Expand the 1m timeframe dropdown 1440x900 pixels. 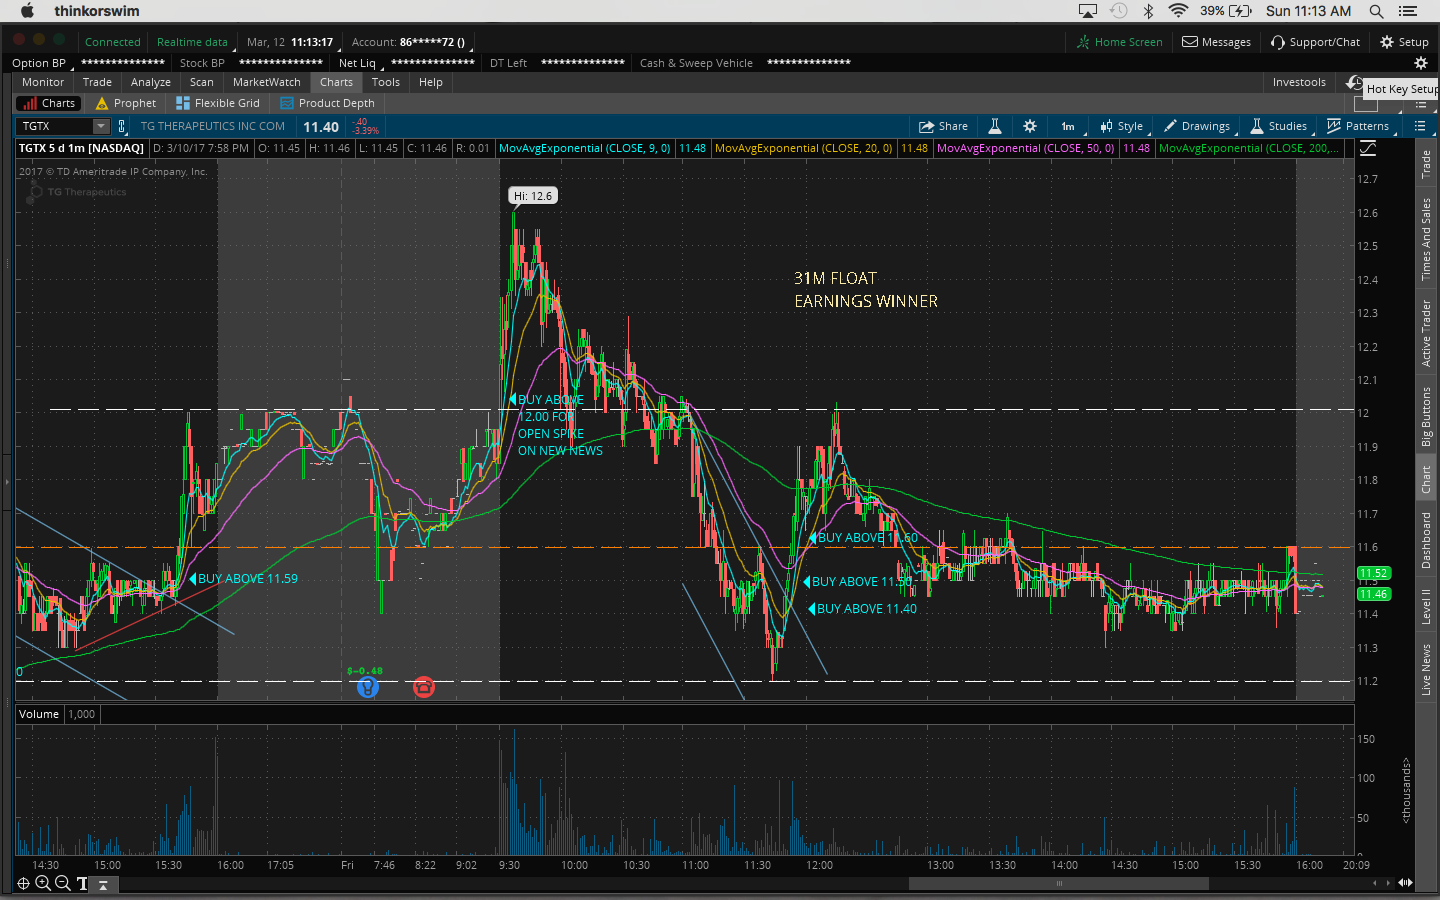[x=1068, y=126]
